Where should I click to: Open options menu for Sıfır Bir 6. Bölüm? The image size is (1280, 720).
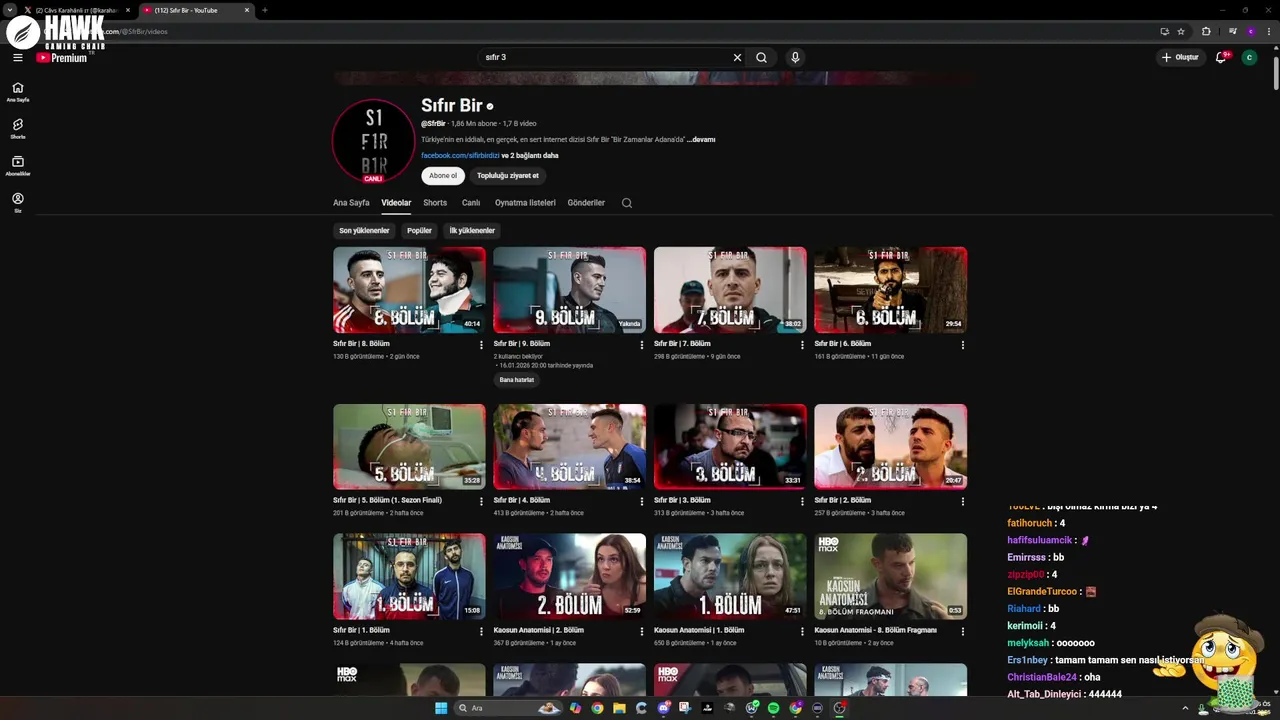962,345
